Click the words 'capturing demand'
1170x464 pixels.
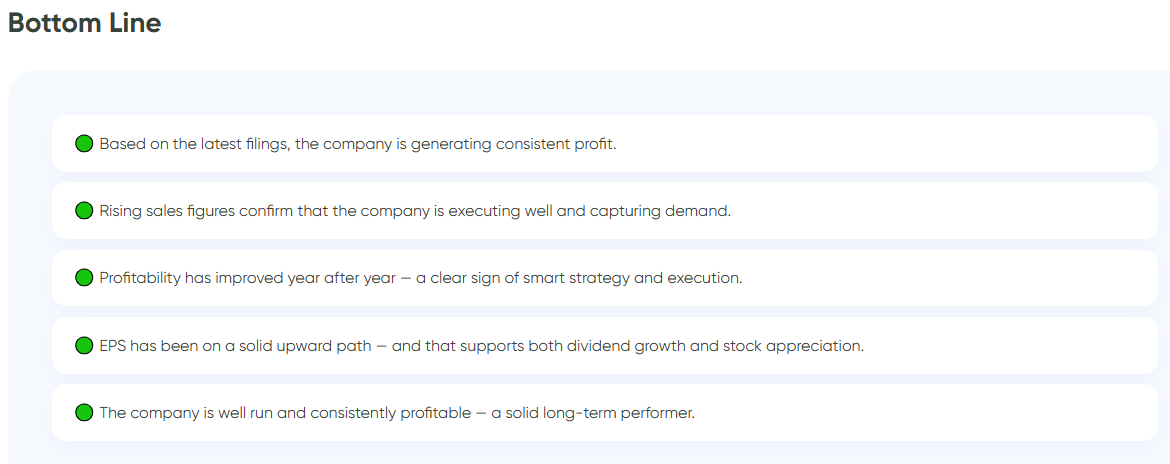click(x=660, y=211)
